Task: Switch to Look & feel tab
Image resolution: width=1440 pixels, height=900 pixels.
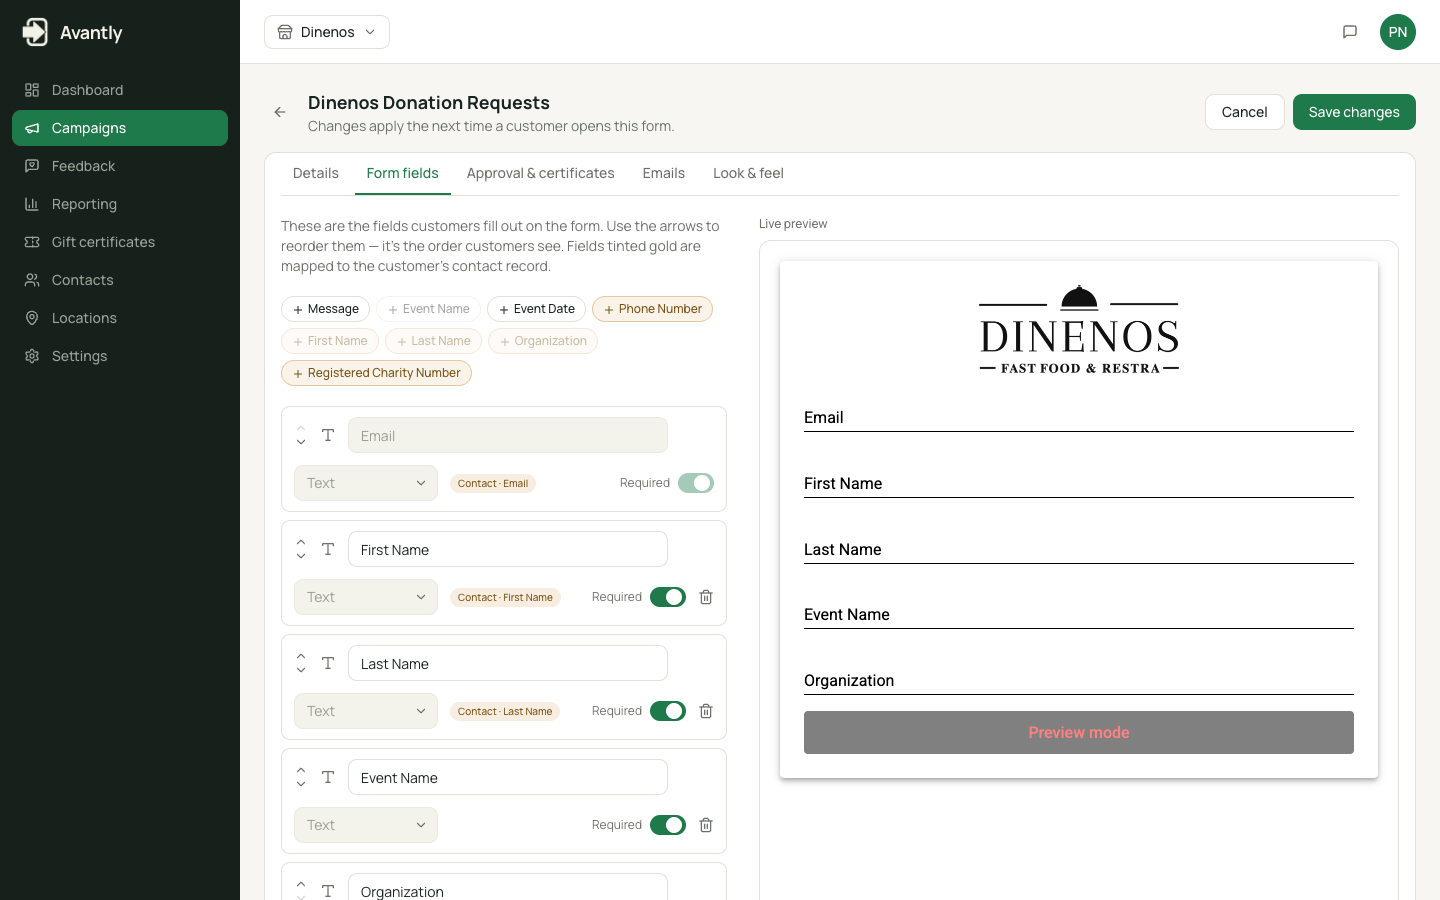Action: click(x=748, y=173)
